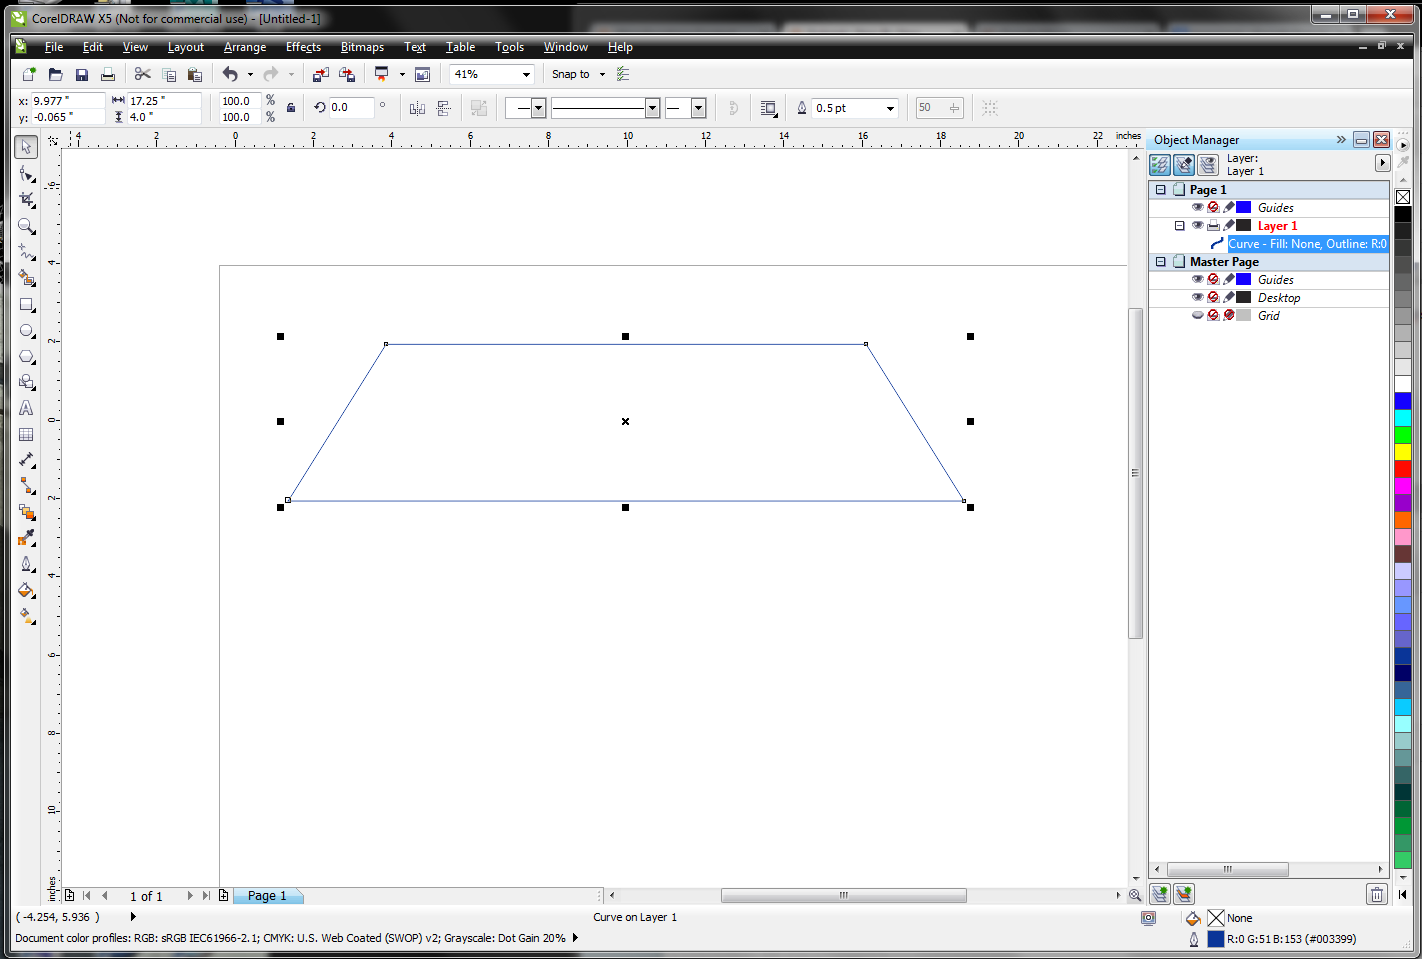1422x959 pixels.
Task: Toggle Edit Across Layers button
Action: [x=1184, y=165]
